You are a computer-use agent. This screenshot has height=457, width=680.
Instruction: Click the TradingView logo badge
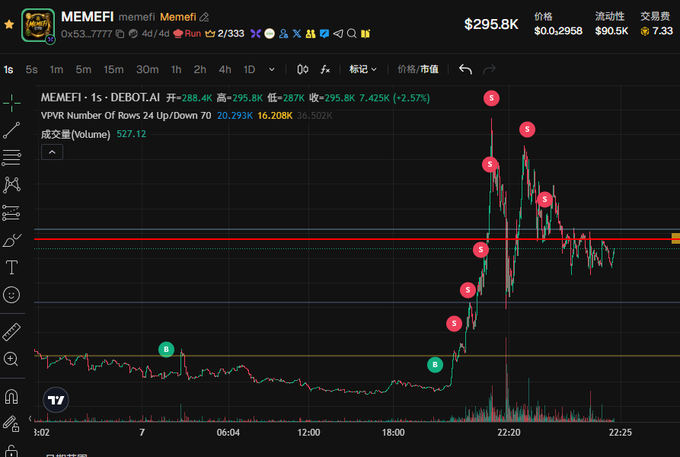[x=56, y=400]
